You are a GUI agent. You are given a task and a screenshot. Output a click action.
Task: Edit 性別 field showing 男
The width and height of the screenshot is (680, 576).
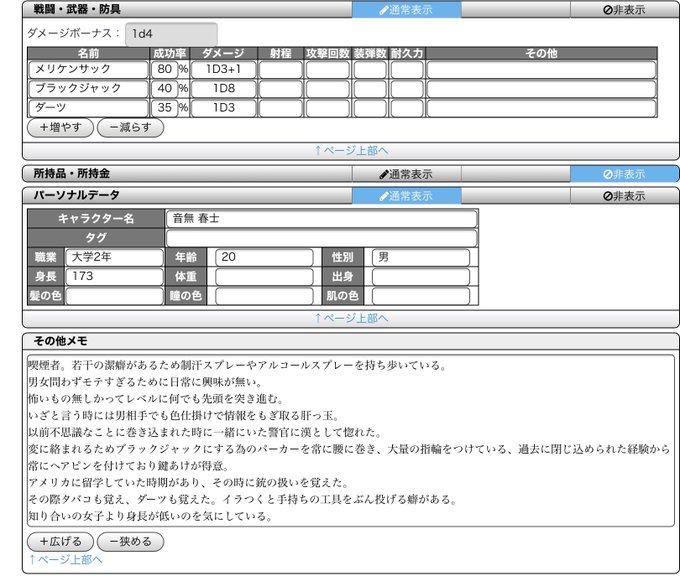(421, 257)
